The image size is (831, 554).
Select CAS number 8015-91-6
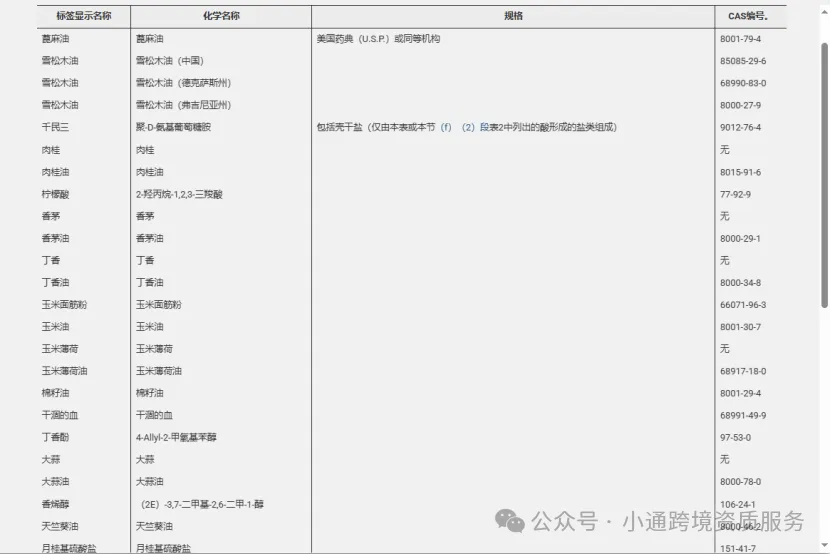(740, 172)
